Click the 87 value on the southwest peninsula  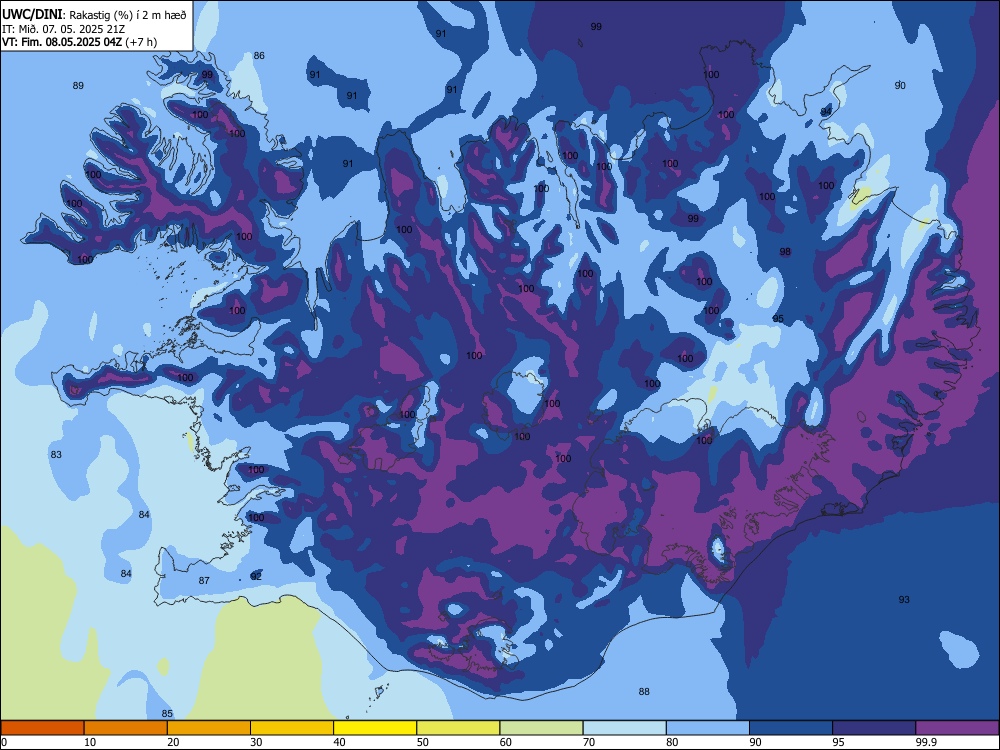[x=204, y=580]
